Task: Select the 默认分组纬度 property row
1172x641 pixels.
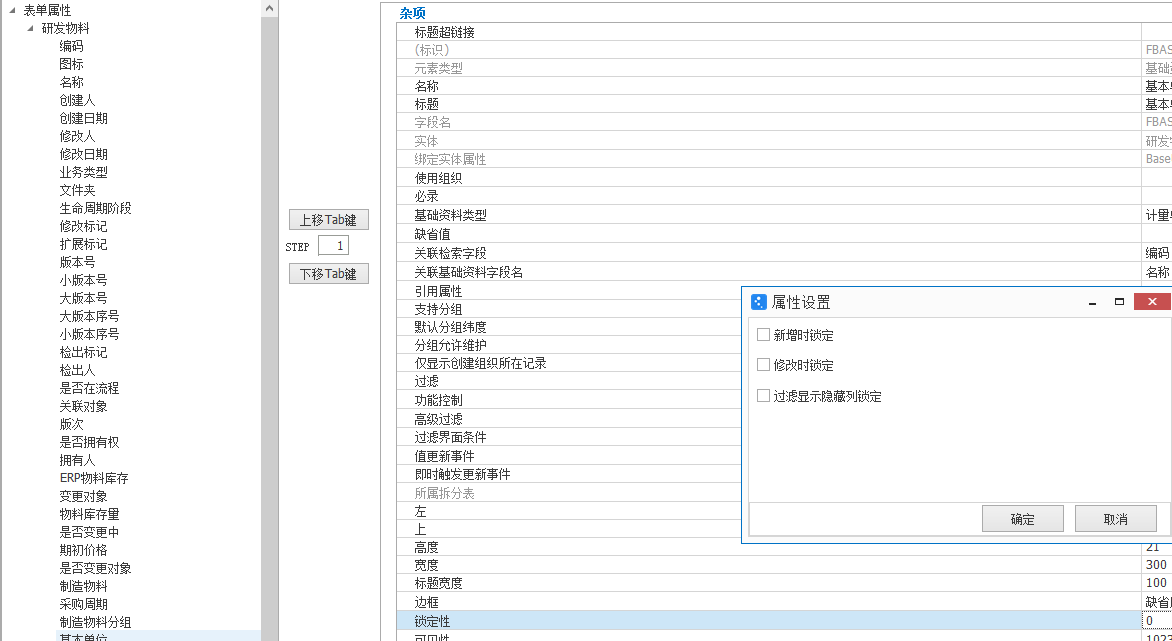Action: point(569,327)
